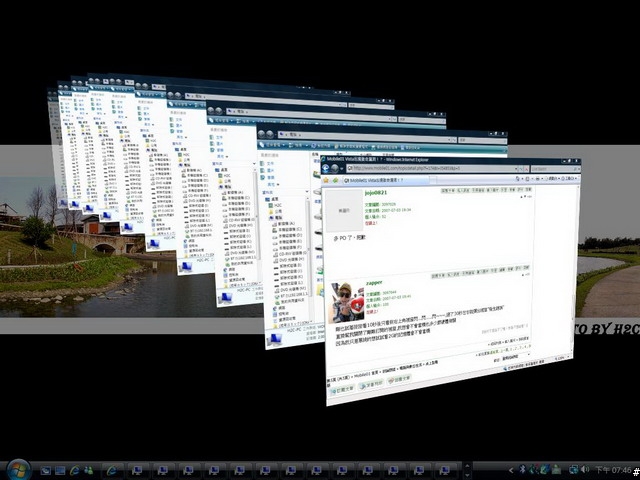640x480 pixels.
Task: Open the Windows Start orb
Action: [x=18, y=470]
